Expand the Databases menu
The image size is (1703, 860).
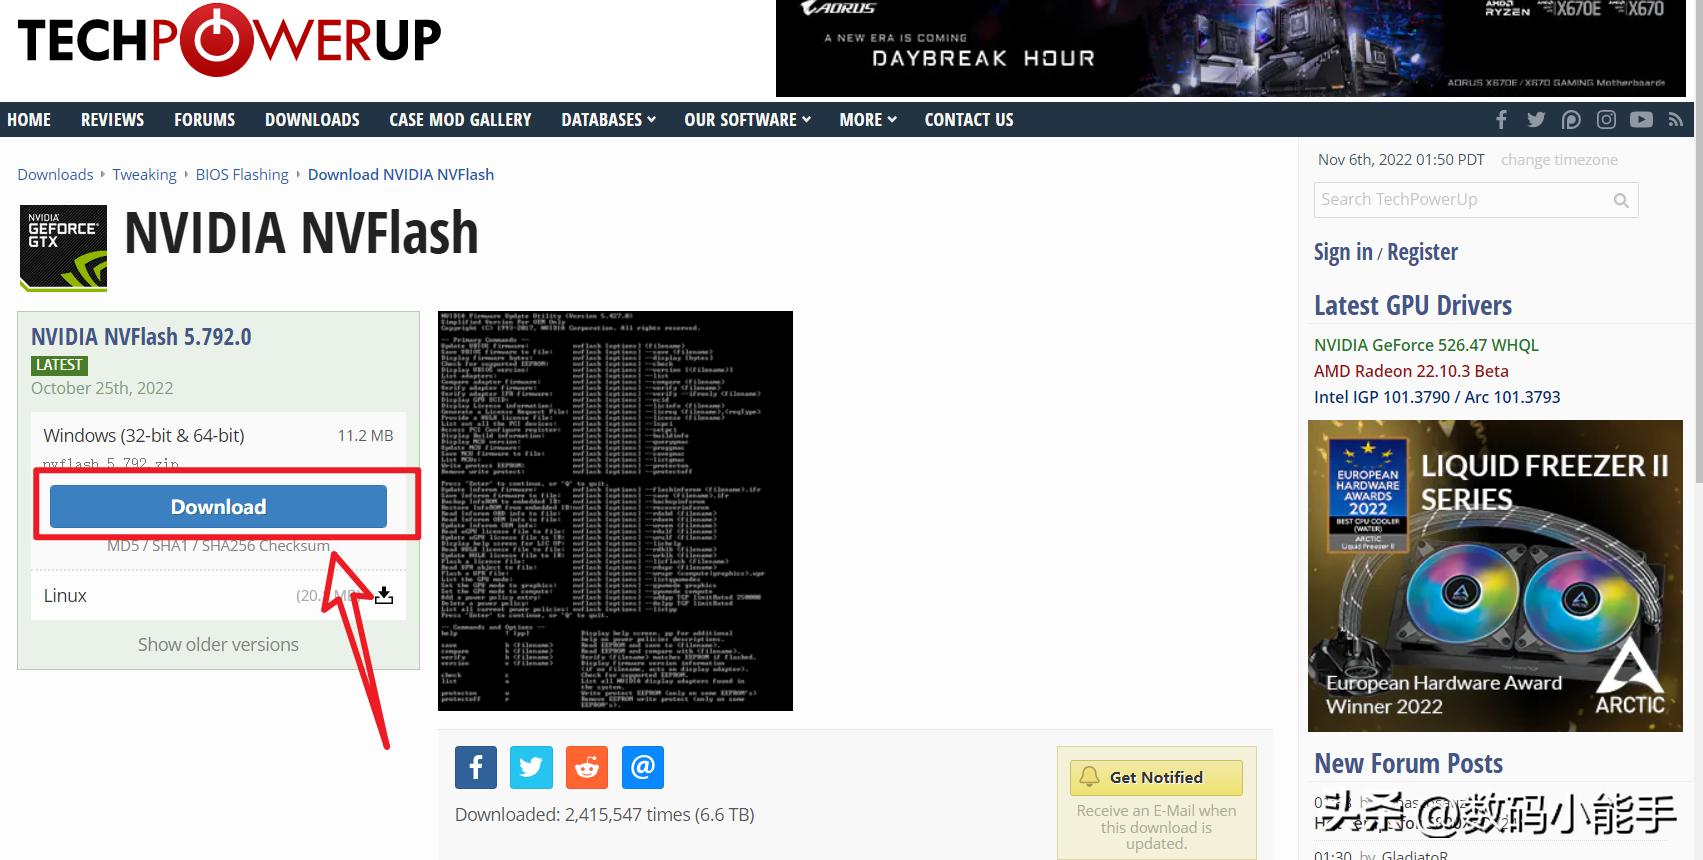(x=608, y=120)
